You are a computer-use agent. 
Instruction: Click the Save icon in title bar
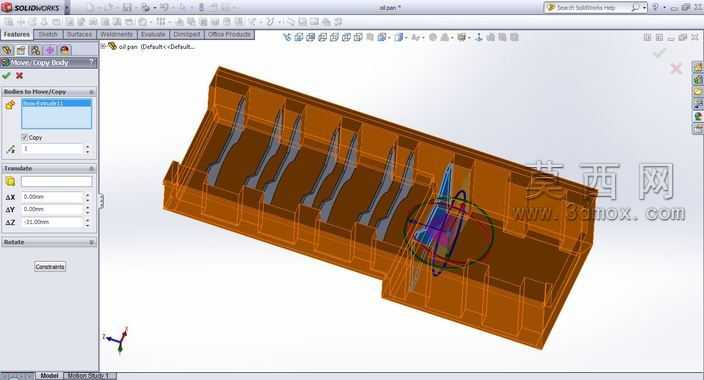[127, 8]
